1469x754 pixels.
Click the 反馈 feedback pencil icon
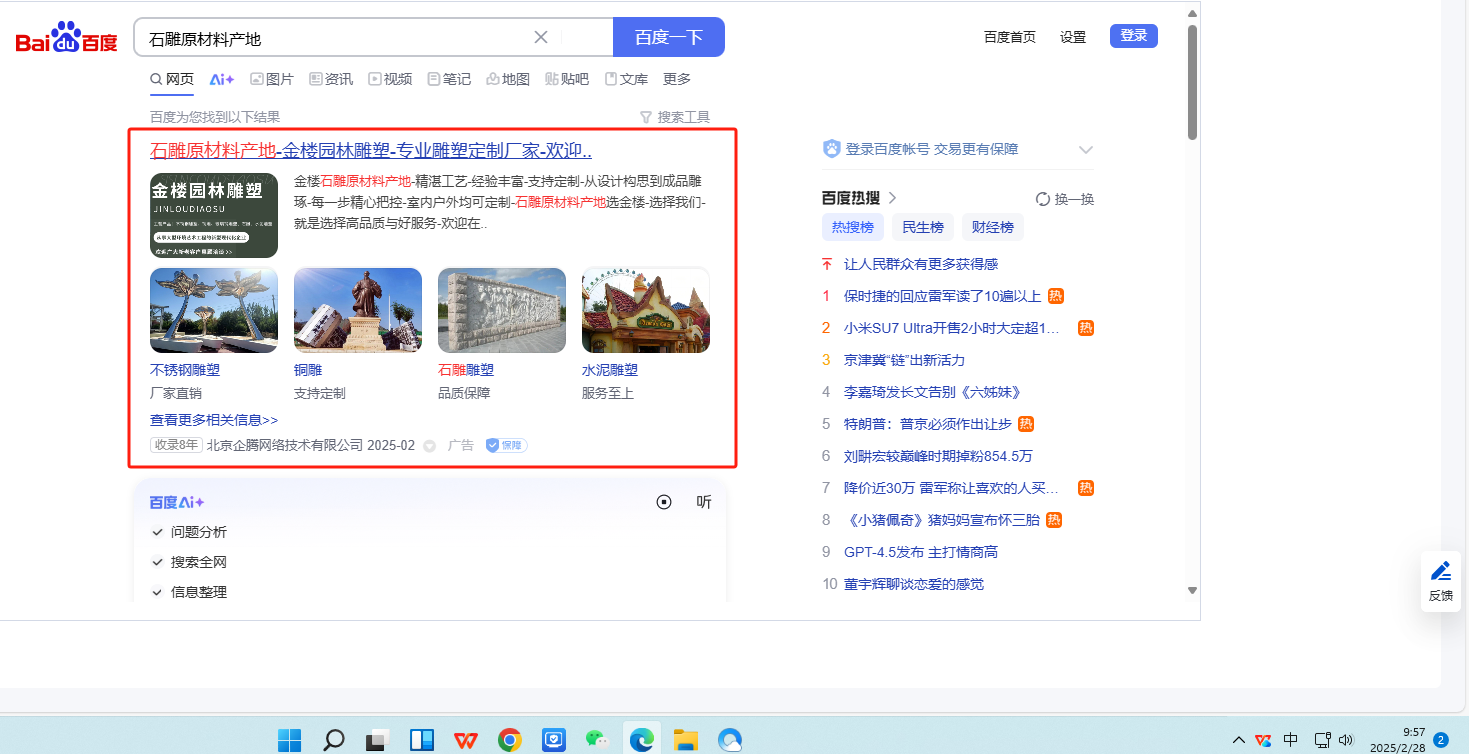(1440, 571)
